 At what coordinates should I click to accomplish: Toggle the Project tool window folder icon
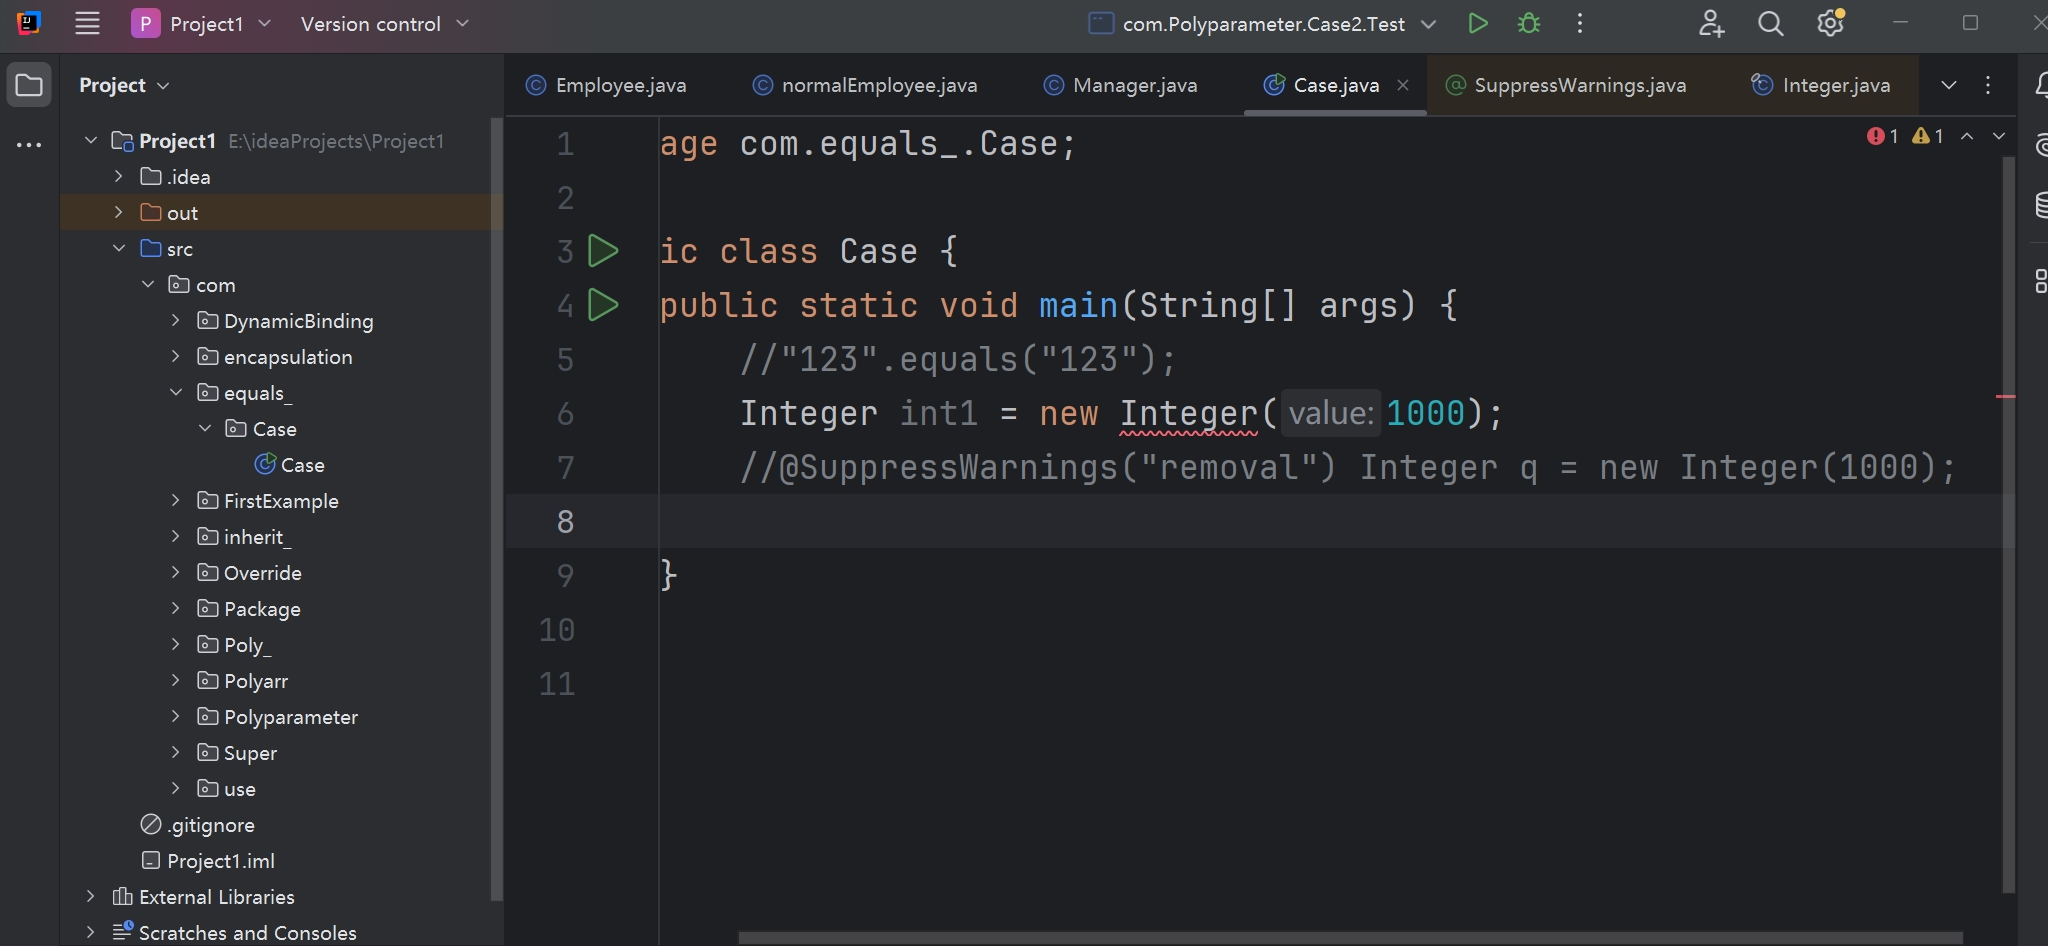(29, 85)
